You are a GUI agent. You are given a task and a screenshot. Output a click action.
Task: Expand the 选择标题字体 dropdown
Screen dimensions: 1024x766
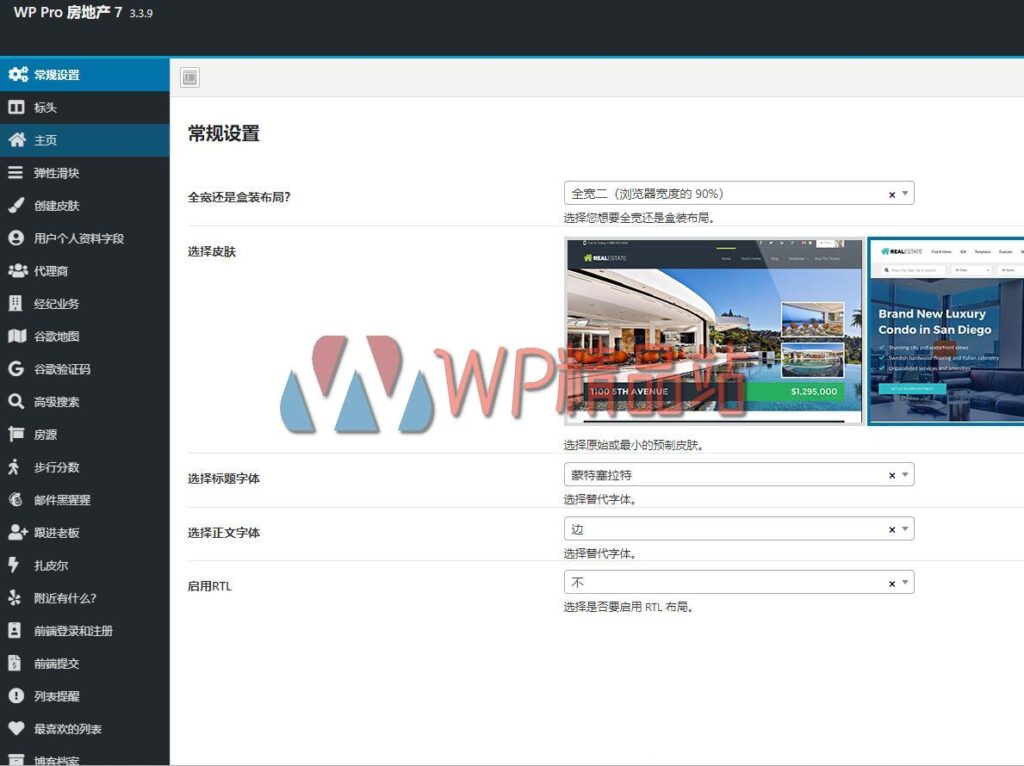tap(905, 474)
